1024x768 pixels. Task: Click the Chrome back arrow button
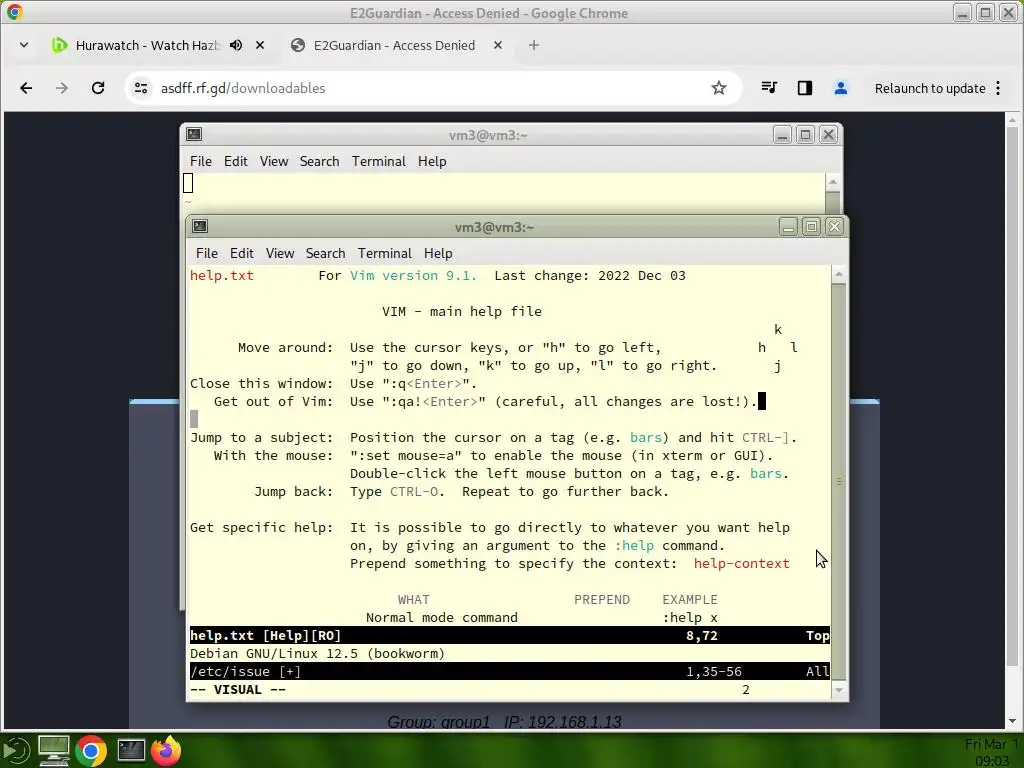click(x=26, y=88)
